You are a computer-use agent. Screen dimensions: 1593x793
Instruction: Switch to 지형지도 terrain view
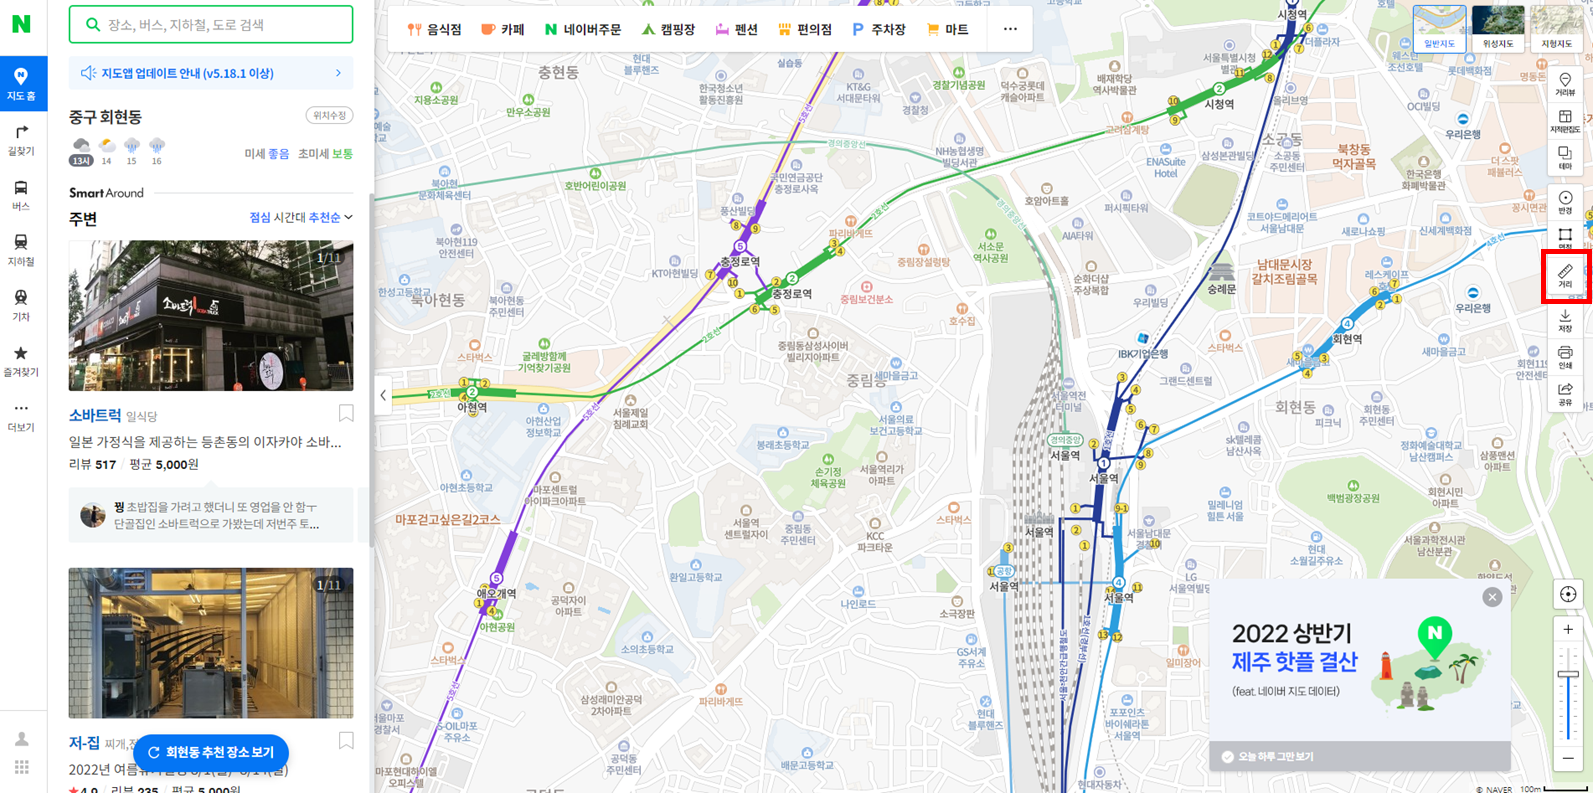(1556, 28)
